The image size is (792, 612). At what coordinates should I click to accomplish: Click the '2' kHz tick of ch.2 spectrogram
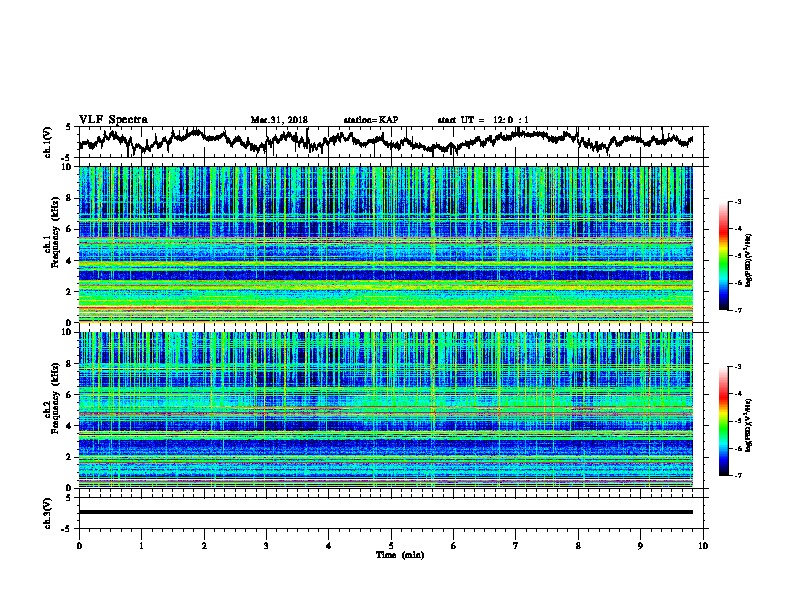pyautogui.click(x=71, y=457)
